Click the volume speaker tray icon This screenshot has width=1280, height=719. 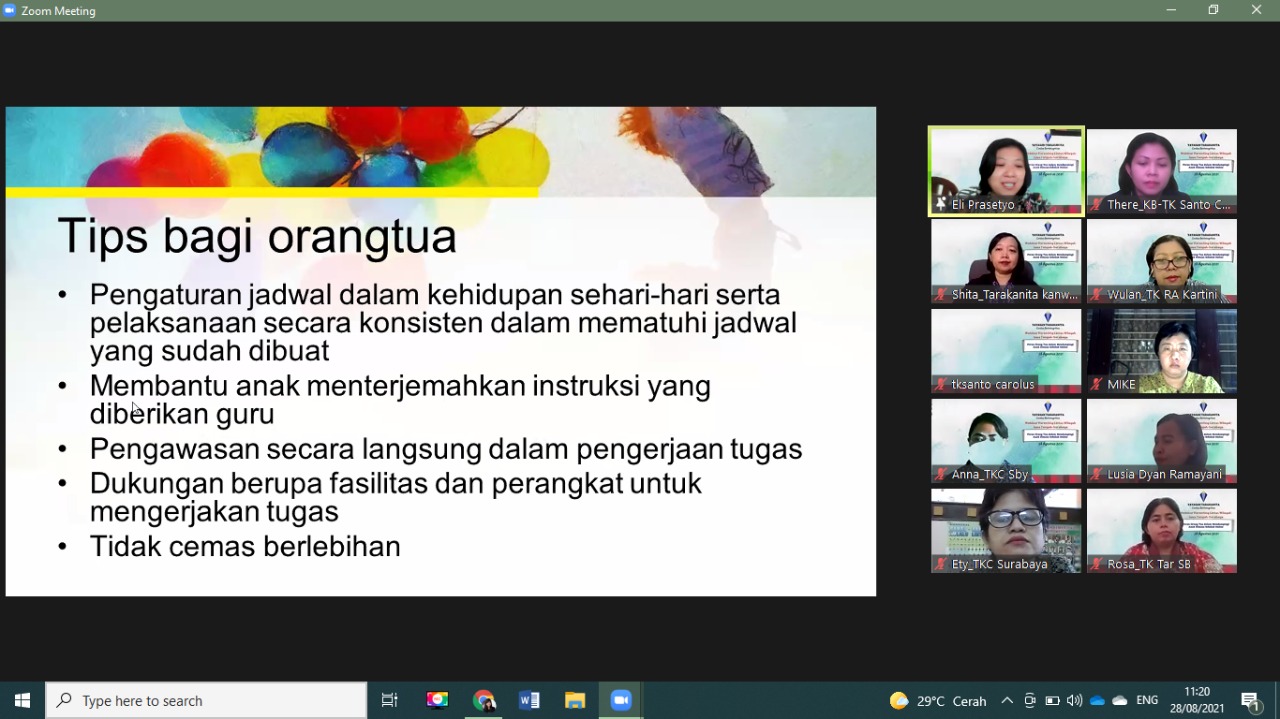tap(1074, 700)
